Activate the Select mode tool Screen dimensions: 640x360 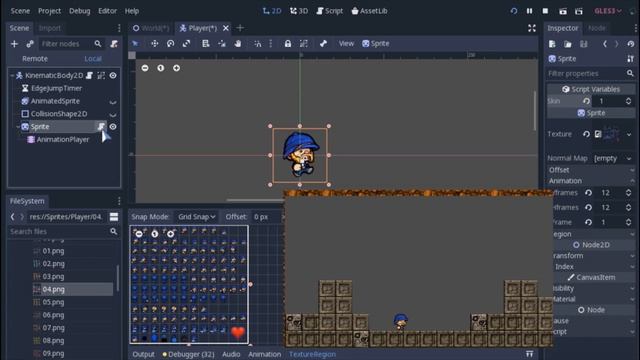click(x=136, y=44)
